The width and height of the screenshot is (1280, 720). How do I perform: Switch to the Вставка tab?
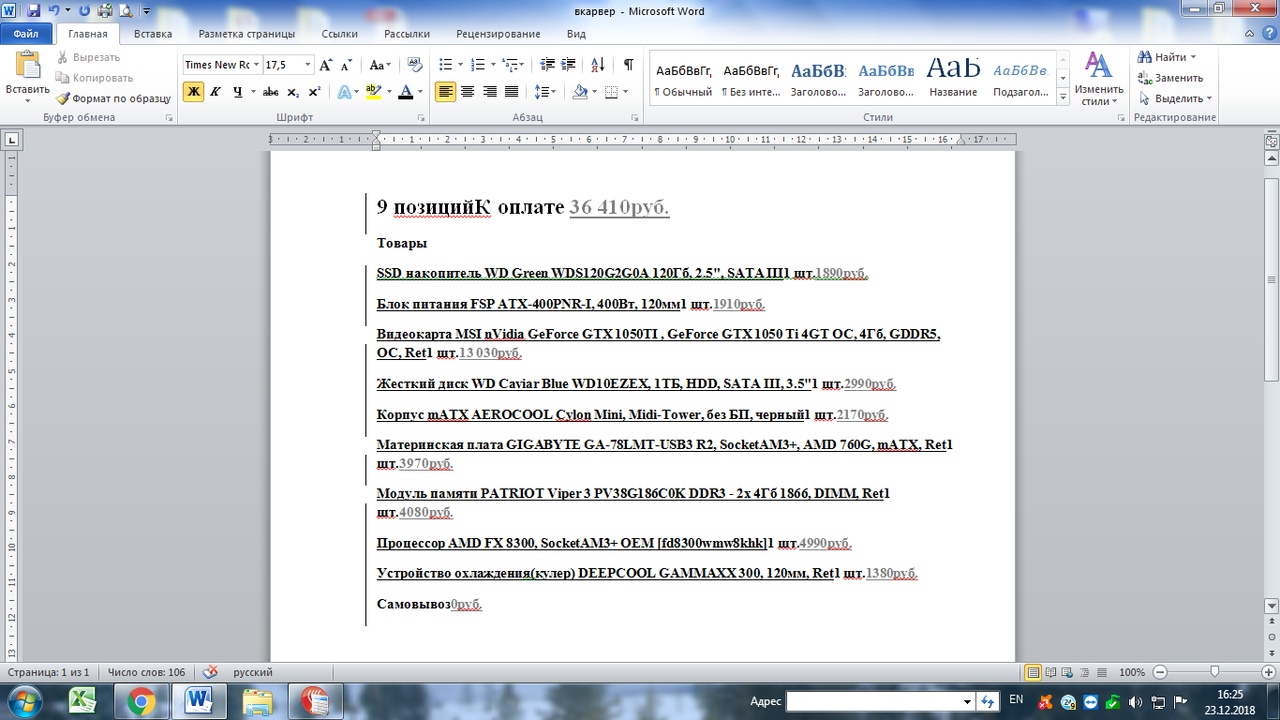pyautogui.click(x=153, y=34)
